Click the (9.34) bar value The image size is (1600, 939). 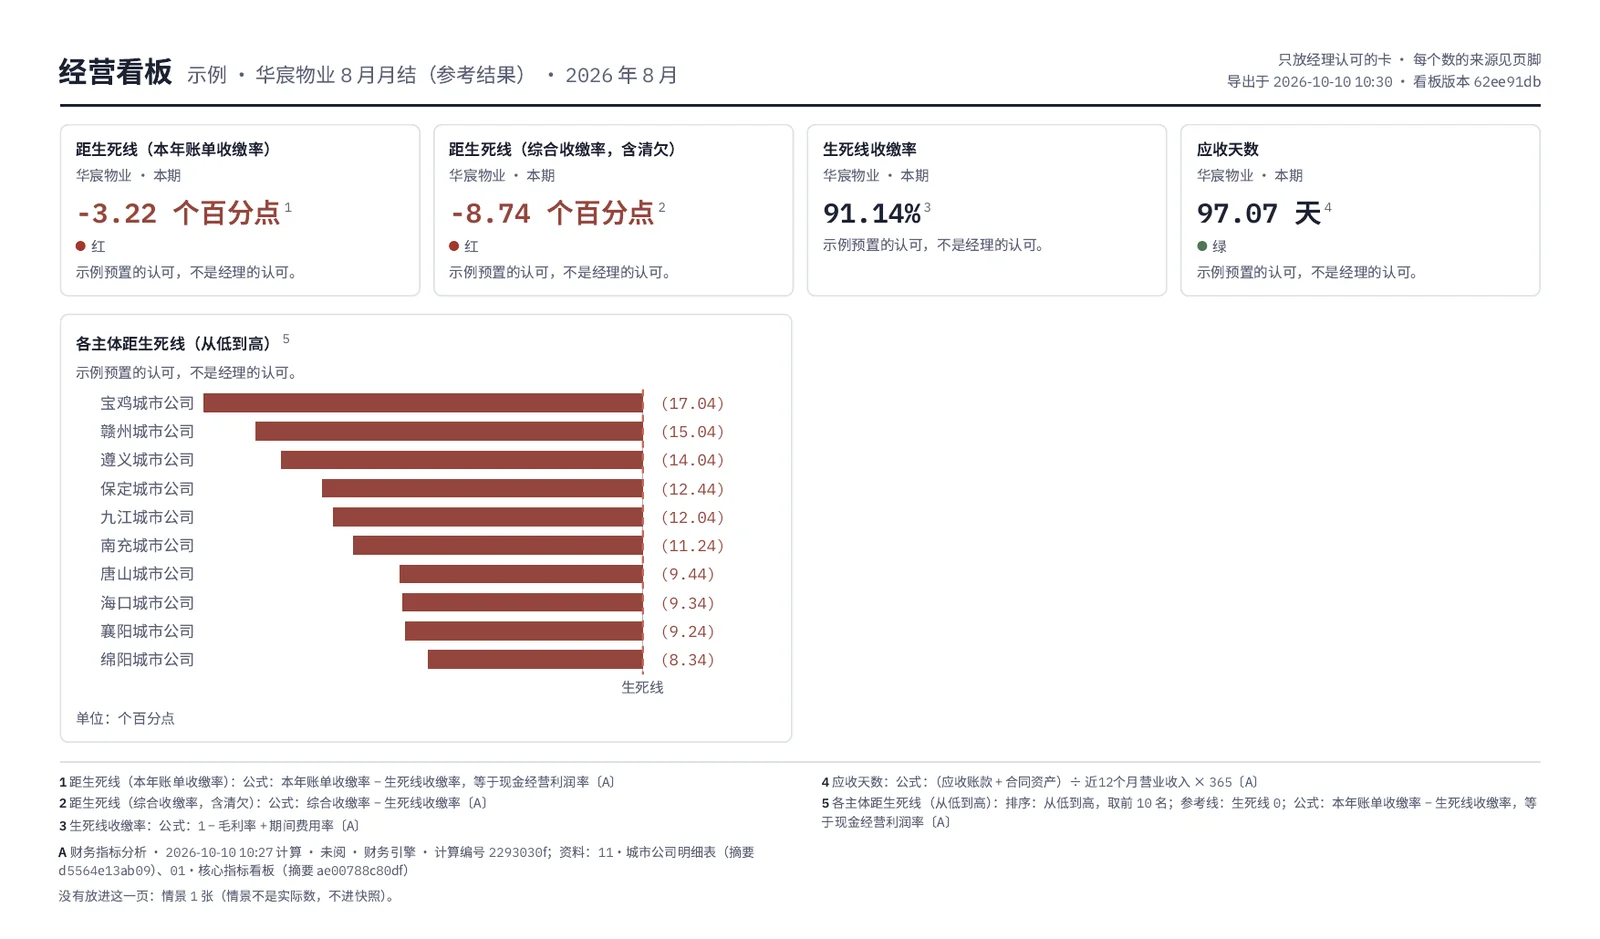[x=688, y=603]
